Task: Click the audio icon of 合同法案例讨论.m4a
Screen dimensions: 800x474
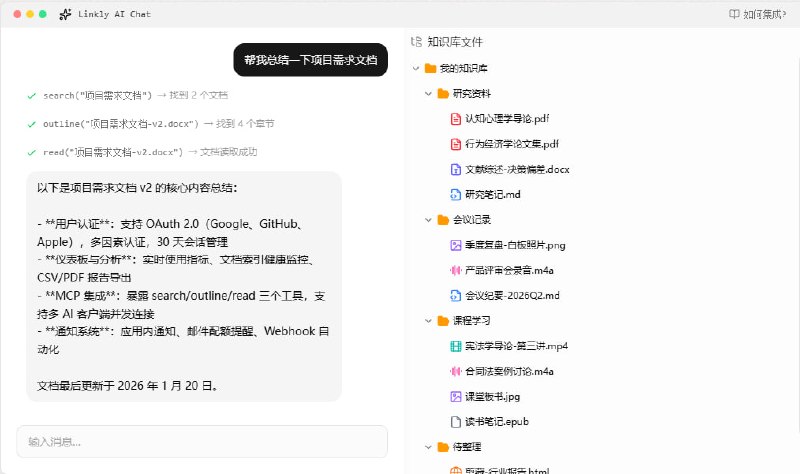Action: [x=456, y=371]
